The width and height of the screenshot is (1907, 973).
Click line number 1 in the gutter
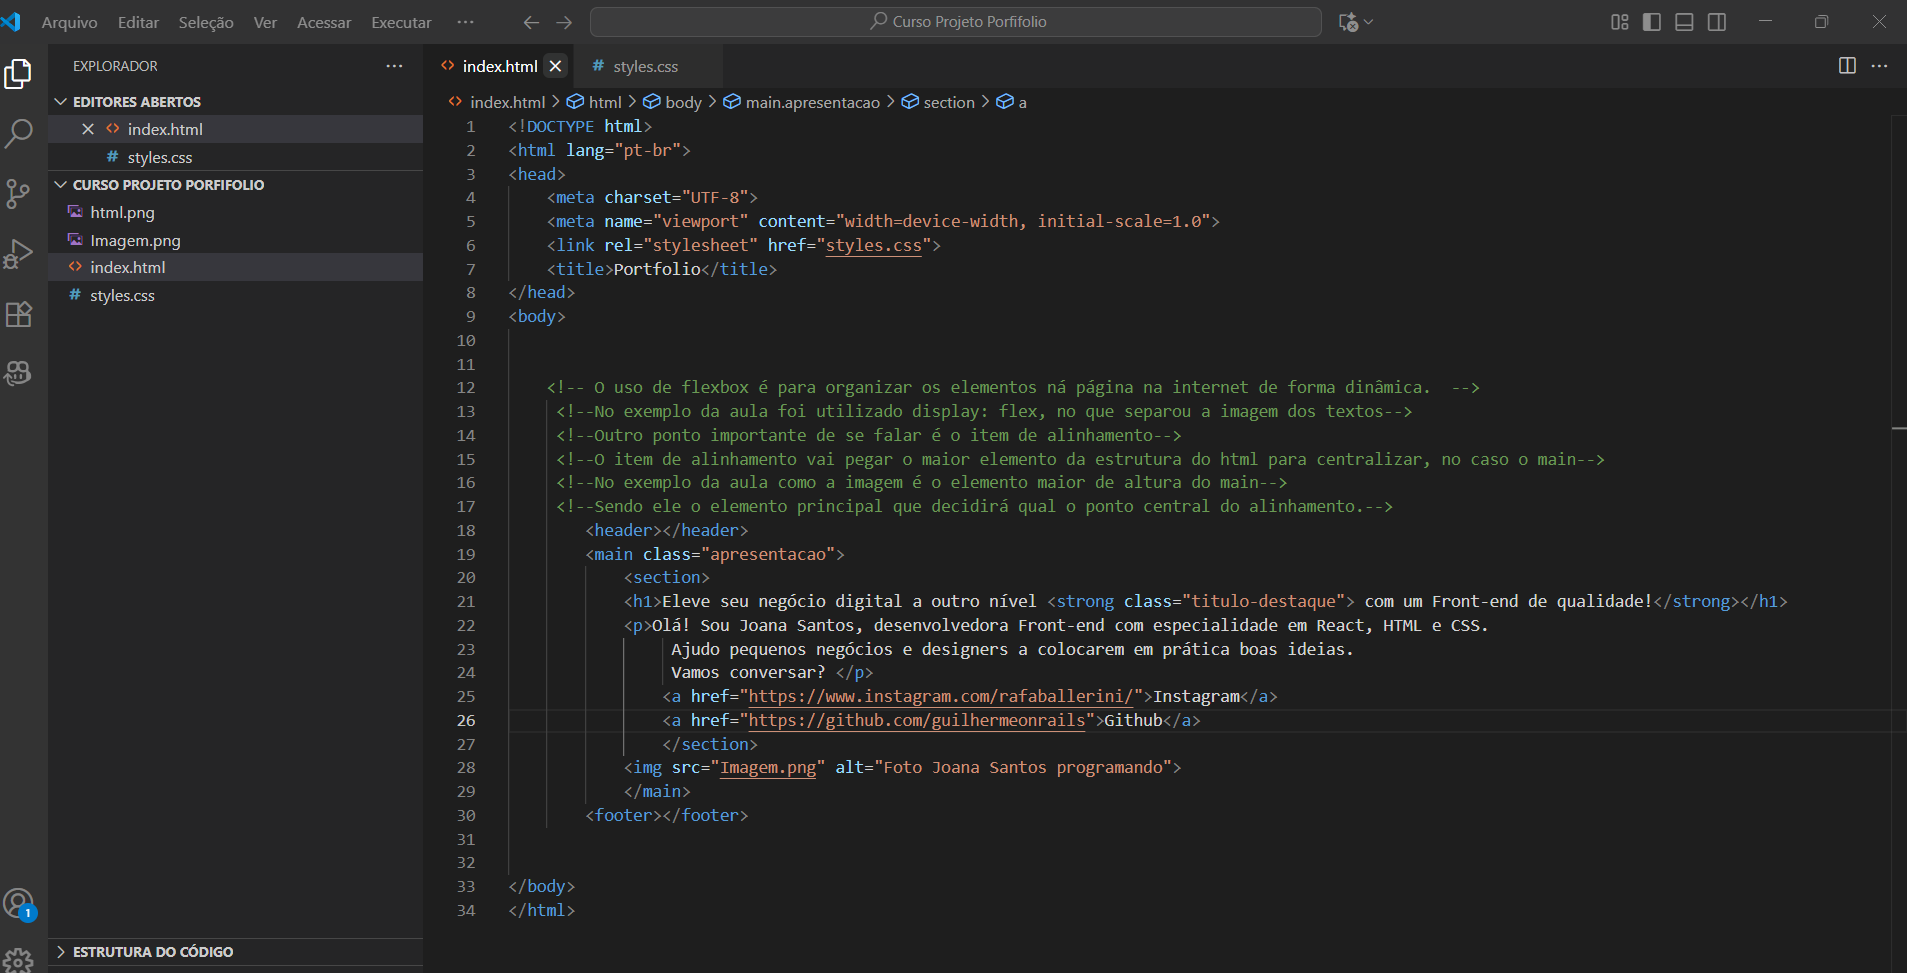(x=470, y=127)
